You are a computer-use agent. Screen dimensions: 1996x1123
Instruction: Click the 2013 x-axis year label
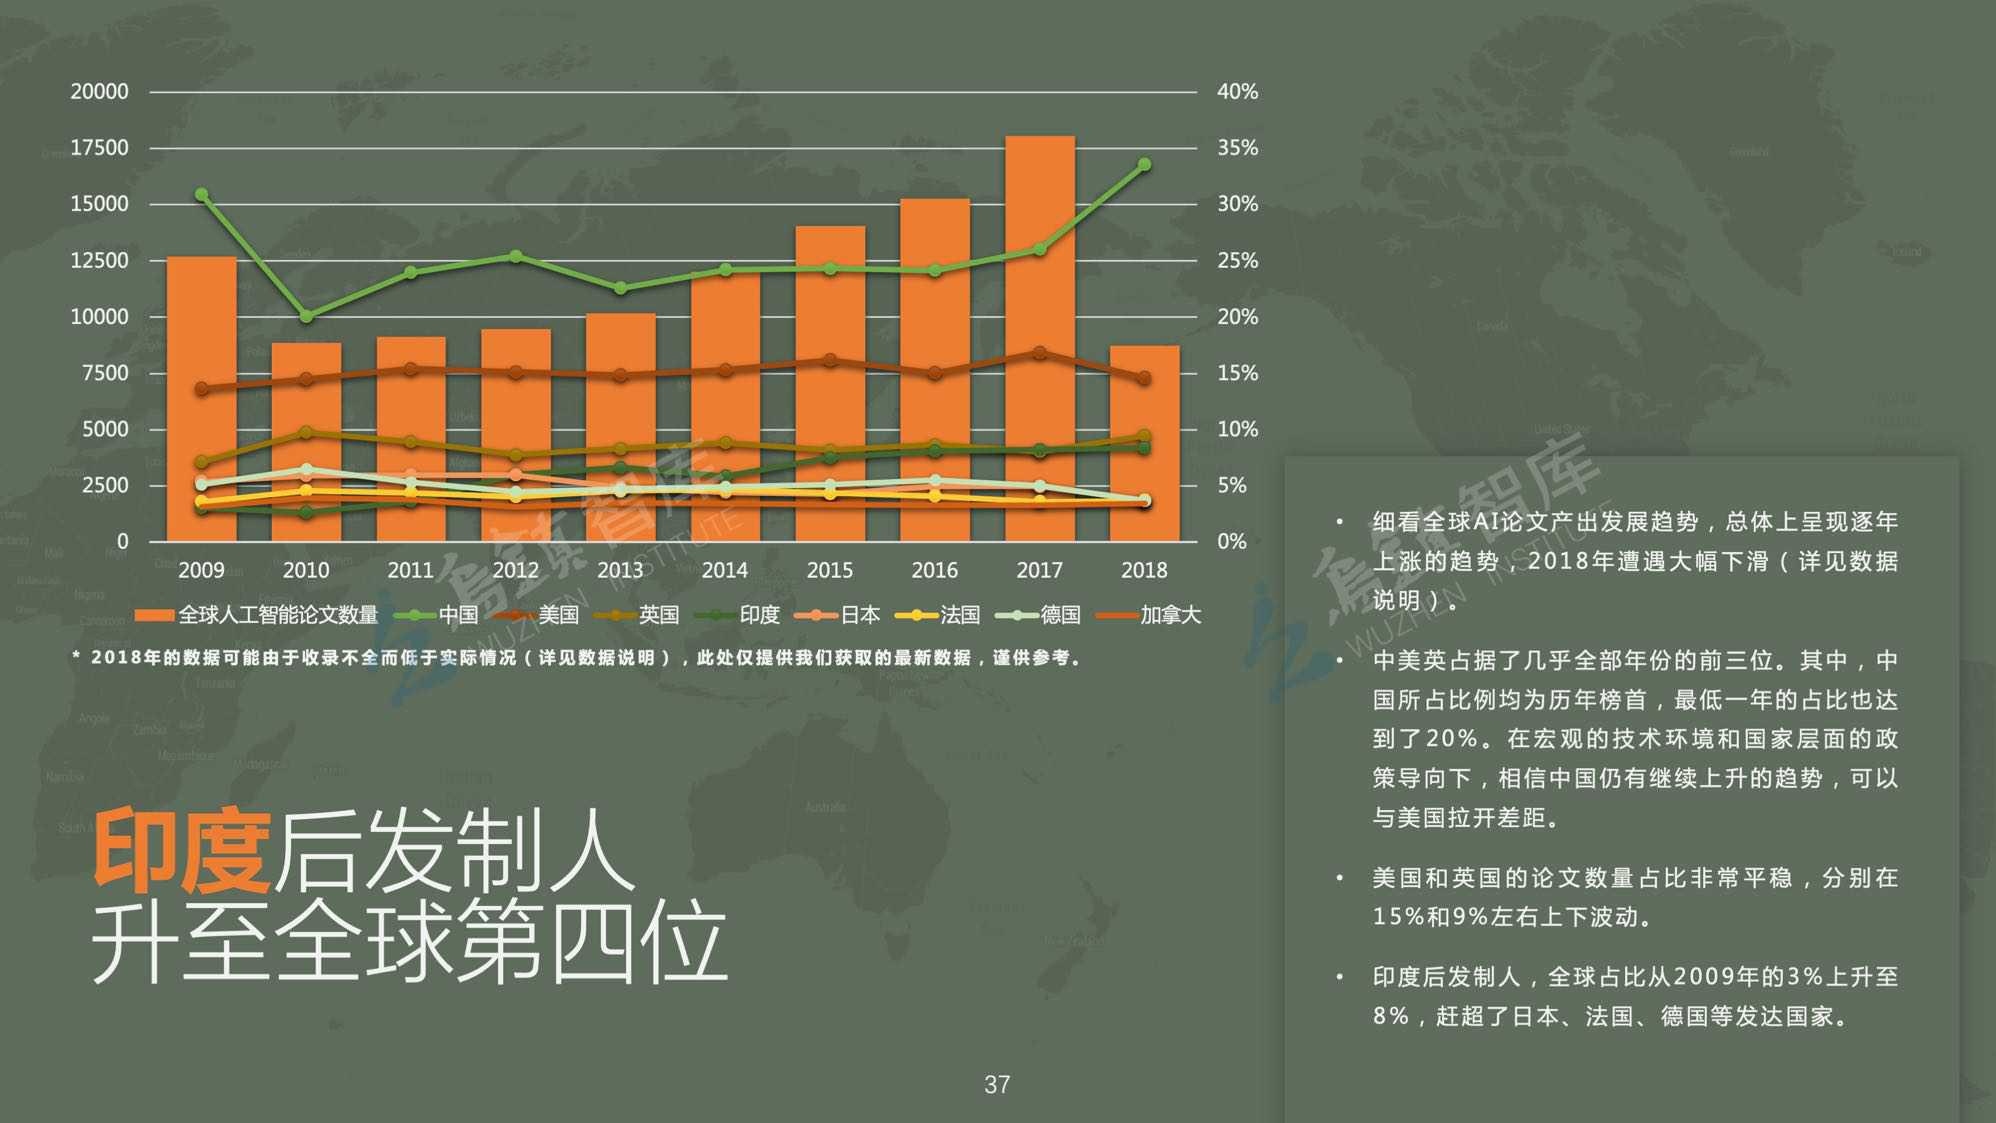tap(620, 570)
